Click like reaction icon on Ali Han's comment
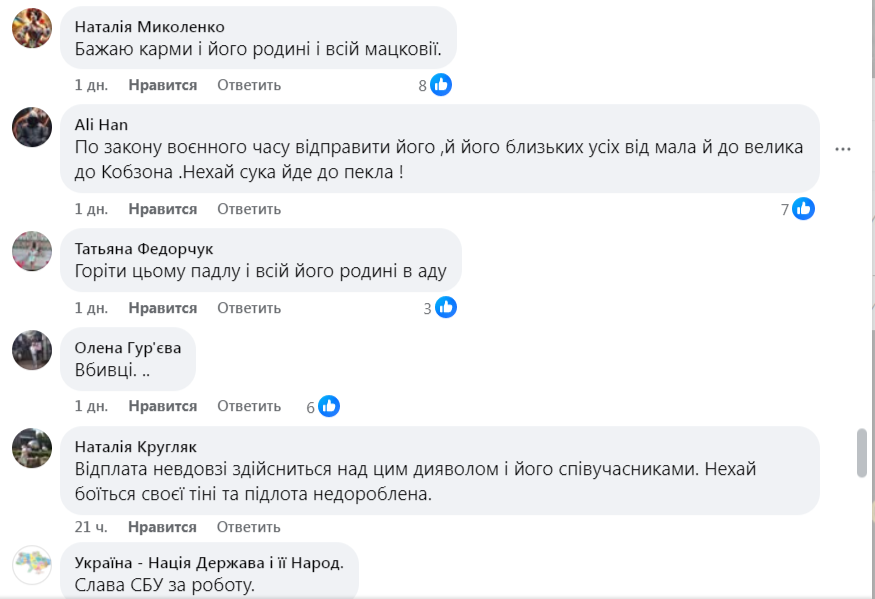This screenshot has height=599, width=875. tap(804, 209)
